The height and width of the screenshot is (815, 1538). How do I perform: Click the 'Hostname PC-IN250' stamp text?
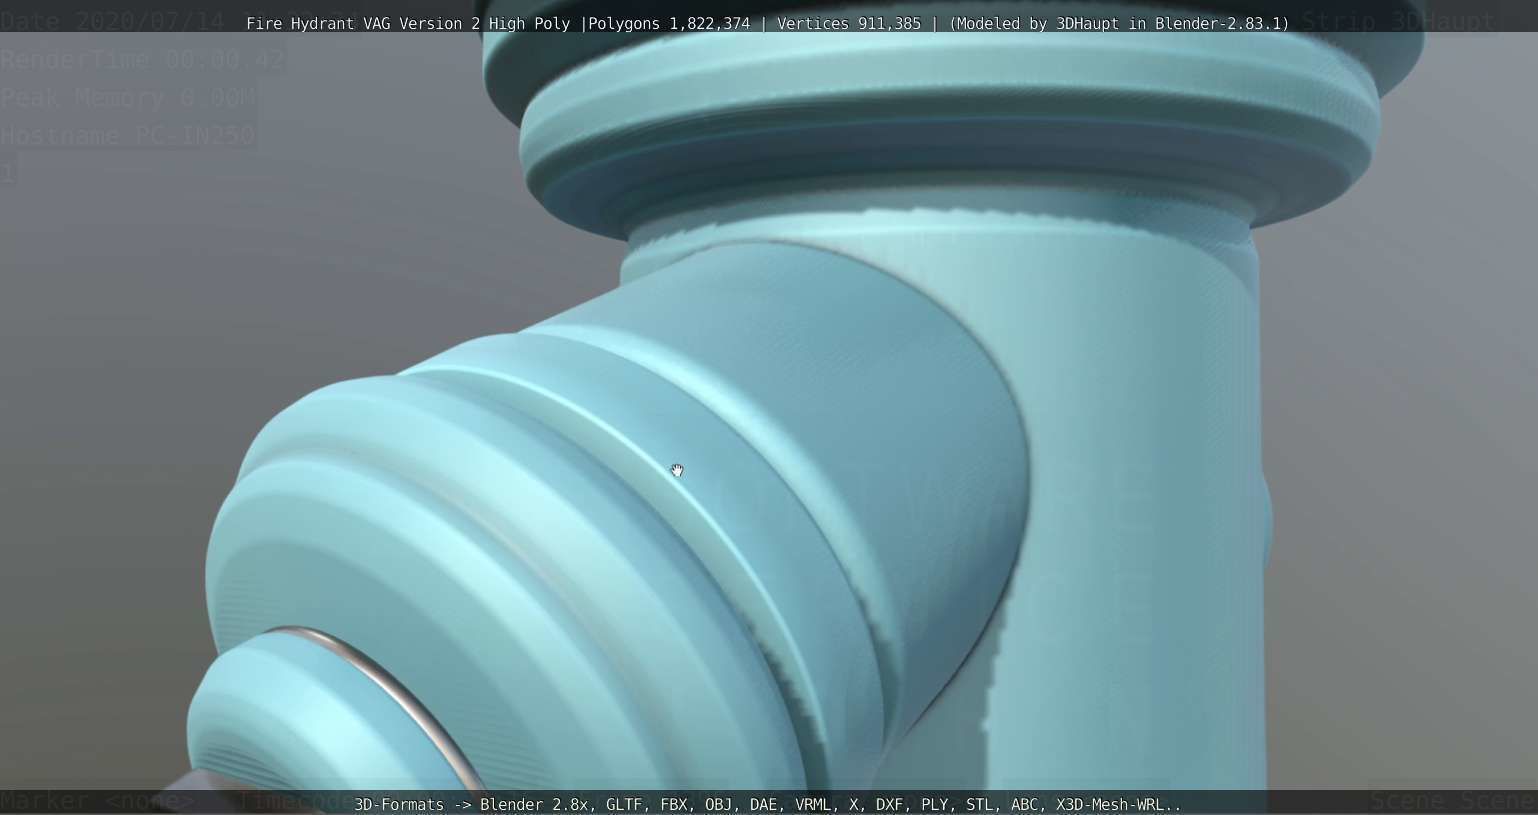(x=128, y=135)
